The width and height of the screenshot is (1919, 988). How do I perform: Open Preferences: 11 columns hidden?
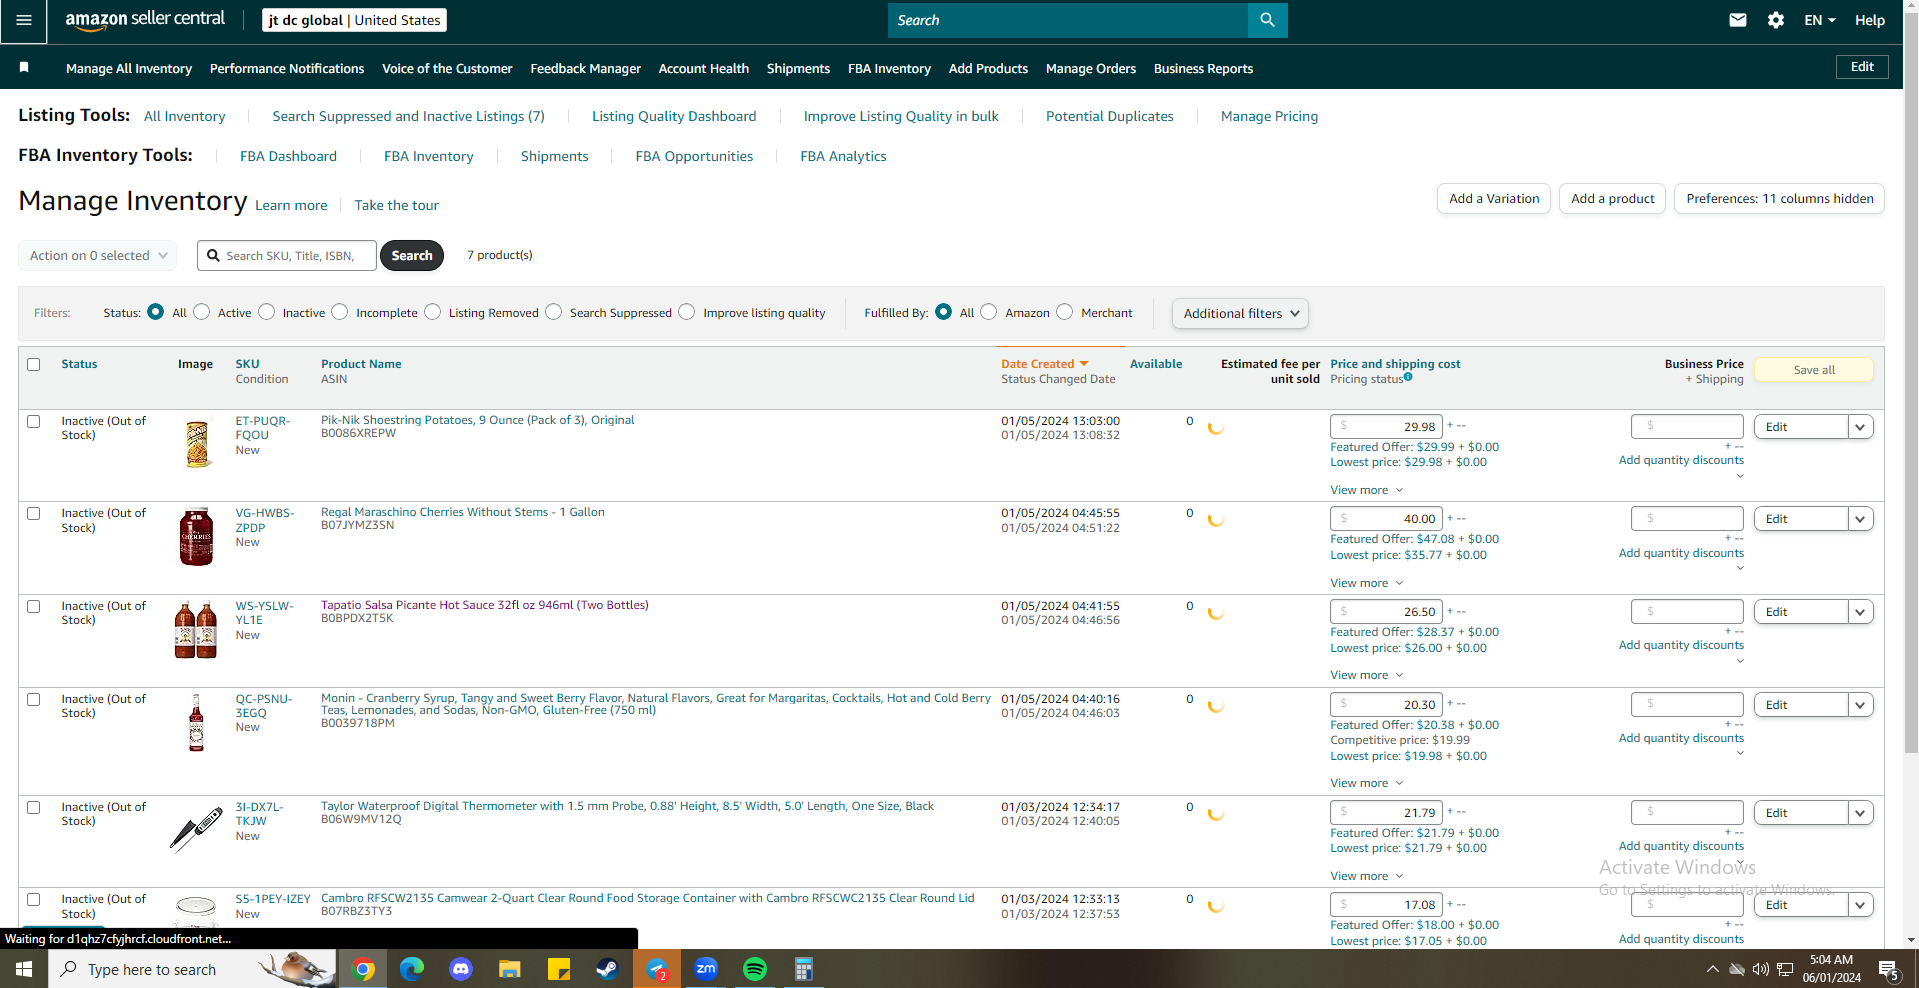coord(1780,199)
